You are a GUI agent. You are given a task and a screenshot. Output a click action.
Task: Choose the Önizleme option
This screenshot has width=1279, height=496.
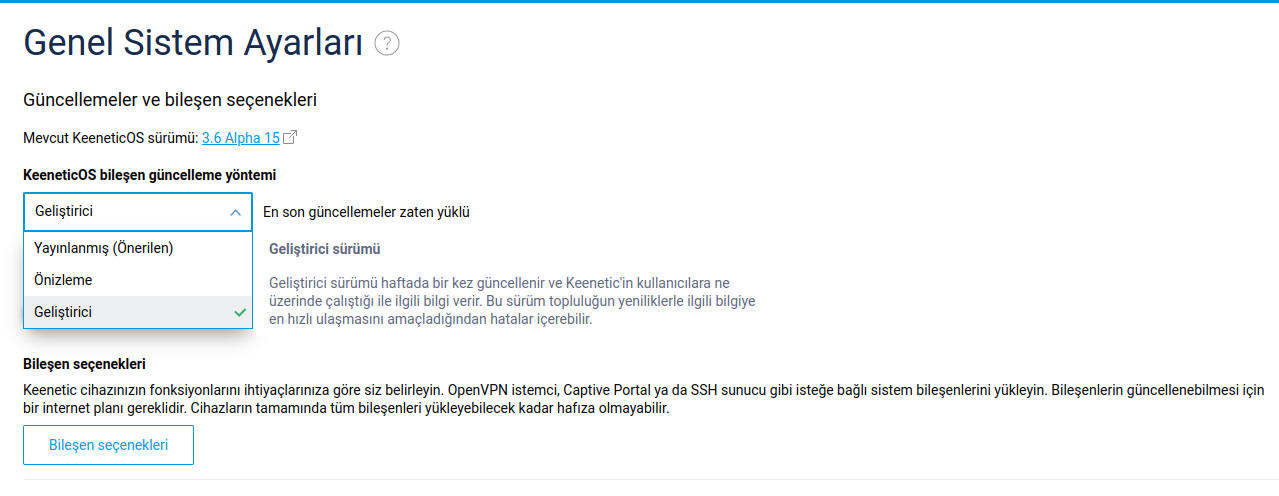pos(138,280)
